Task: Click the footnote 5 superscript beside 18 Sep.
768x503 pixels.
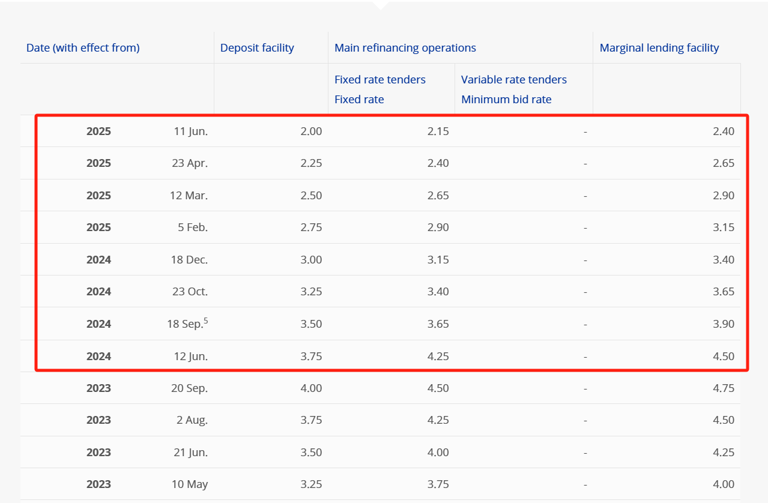Action: 206,320
